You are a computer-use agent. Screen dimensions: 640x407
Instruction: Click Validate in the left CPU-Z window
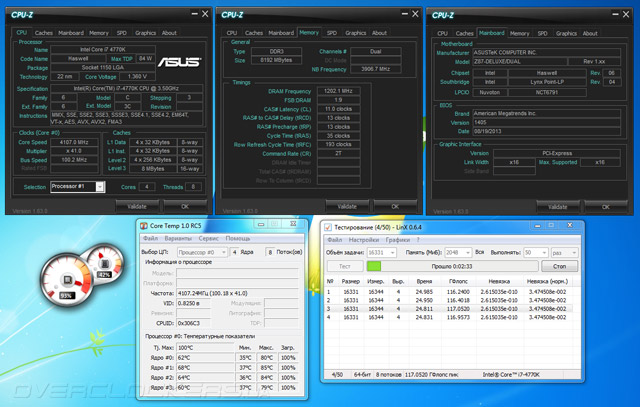tap(137, 207)
